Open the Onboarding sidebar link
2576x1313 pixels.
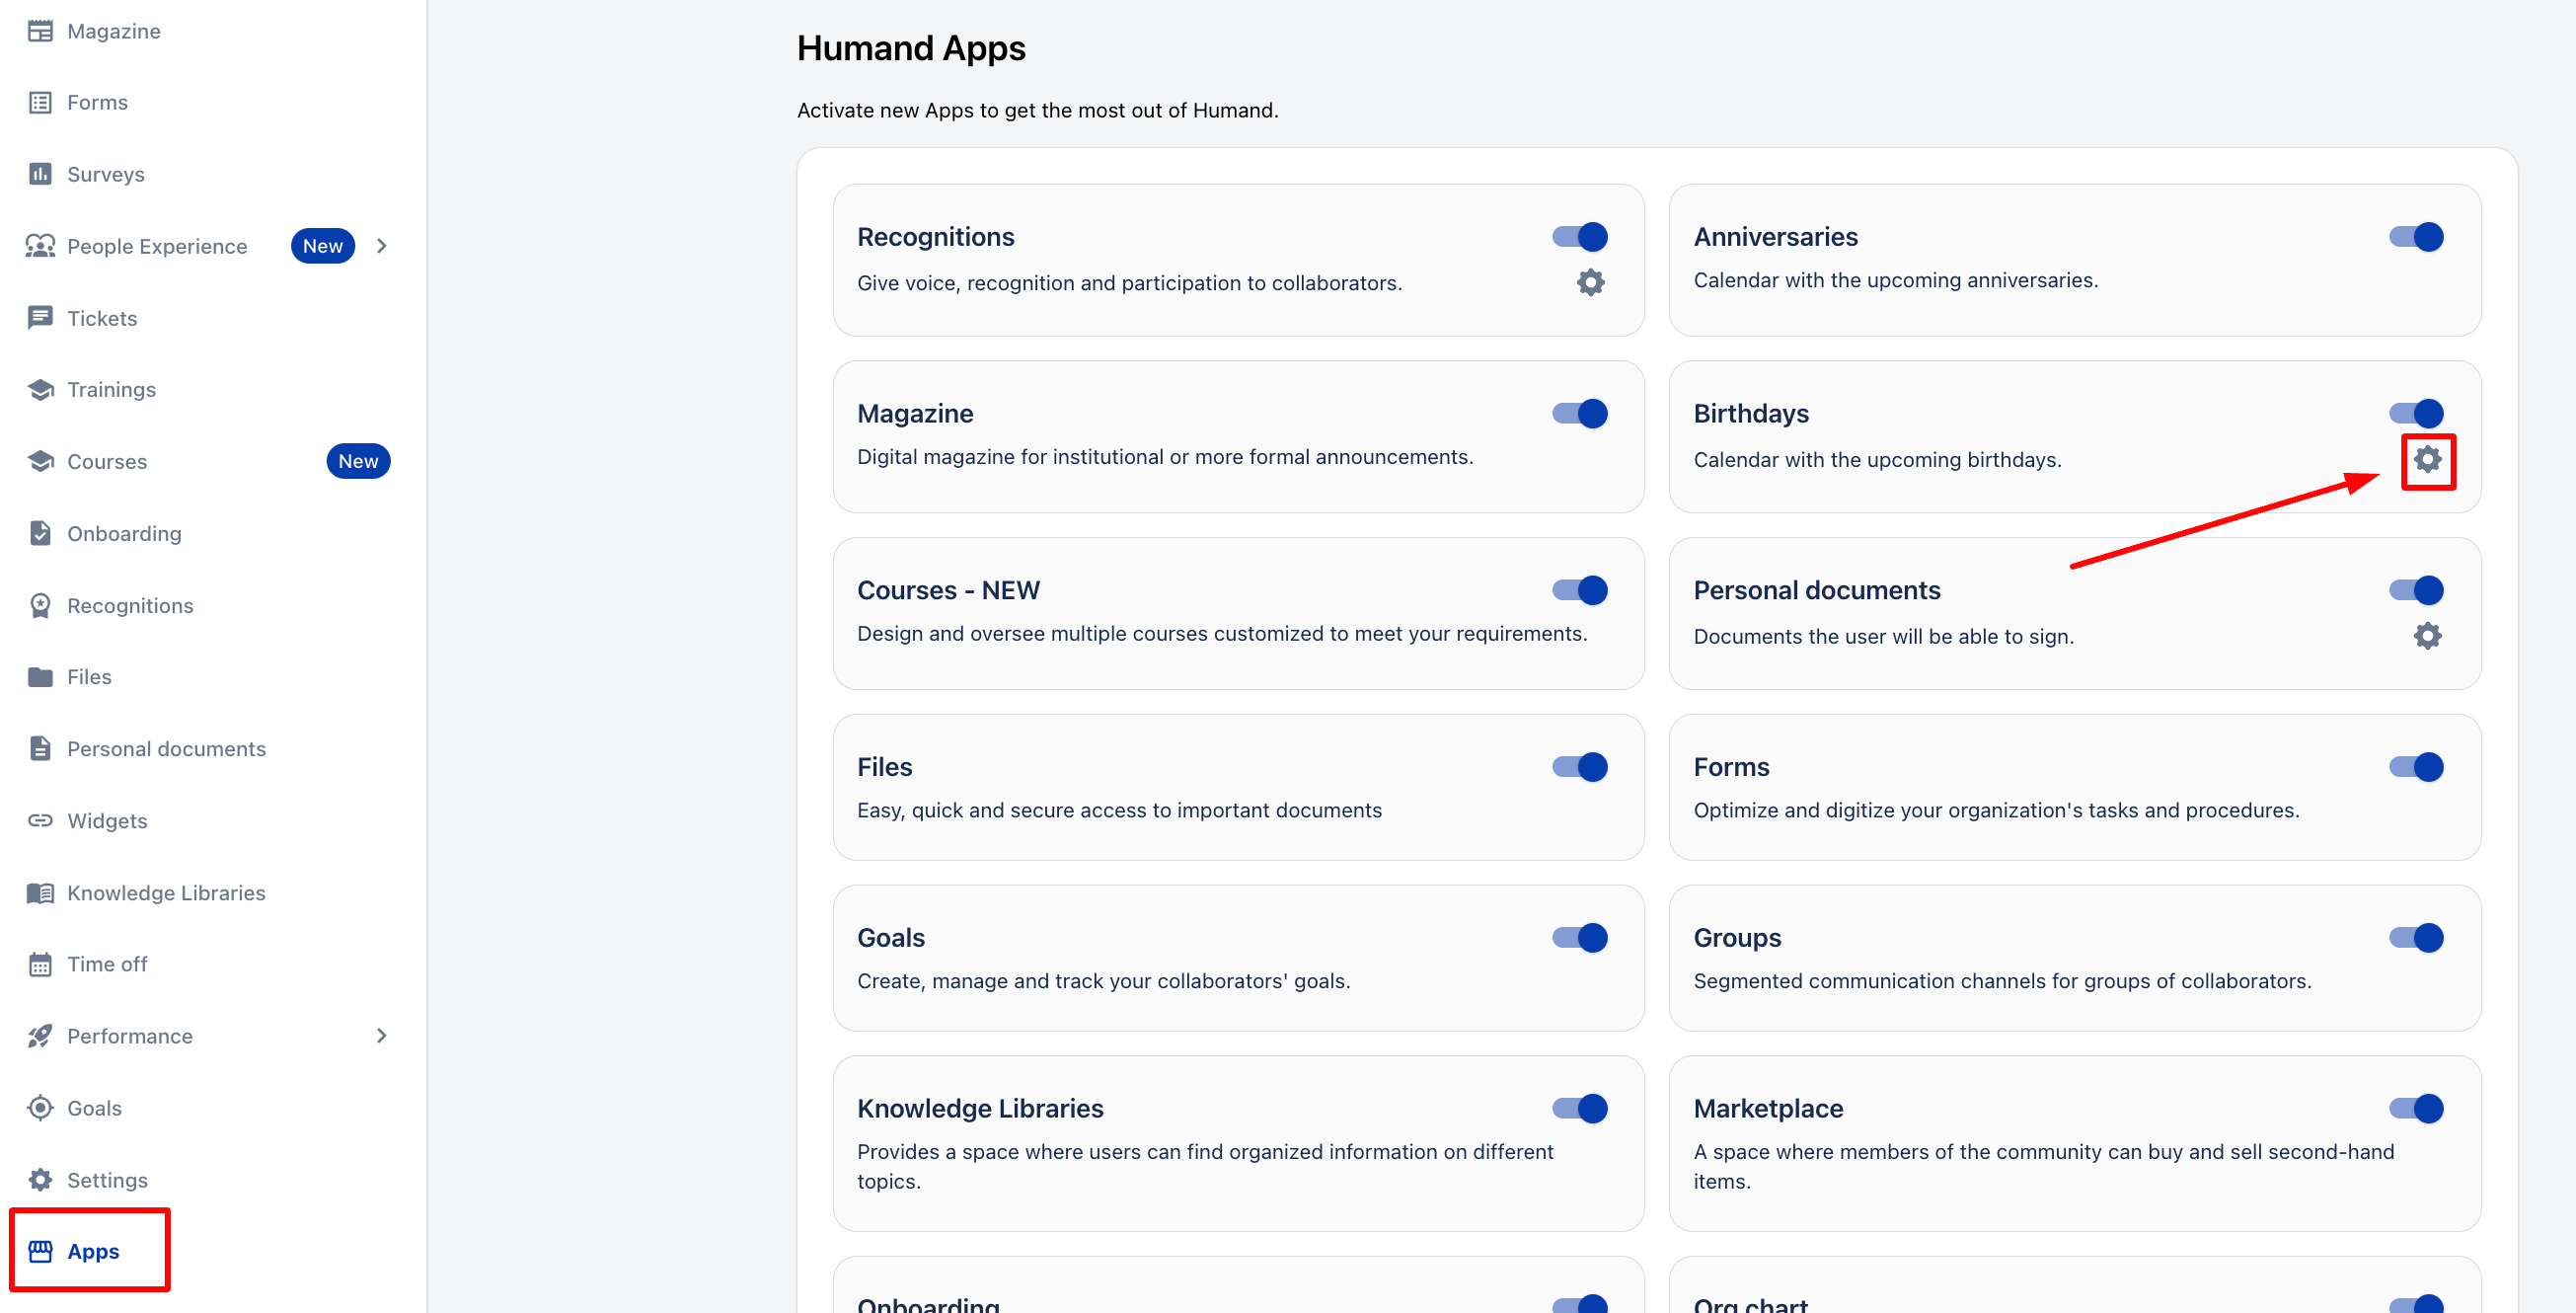(124, 533)
